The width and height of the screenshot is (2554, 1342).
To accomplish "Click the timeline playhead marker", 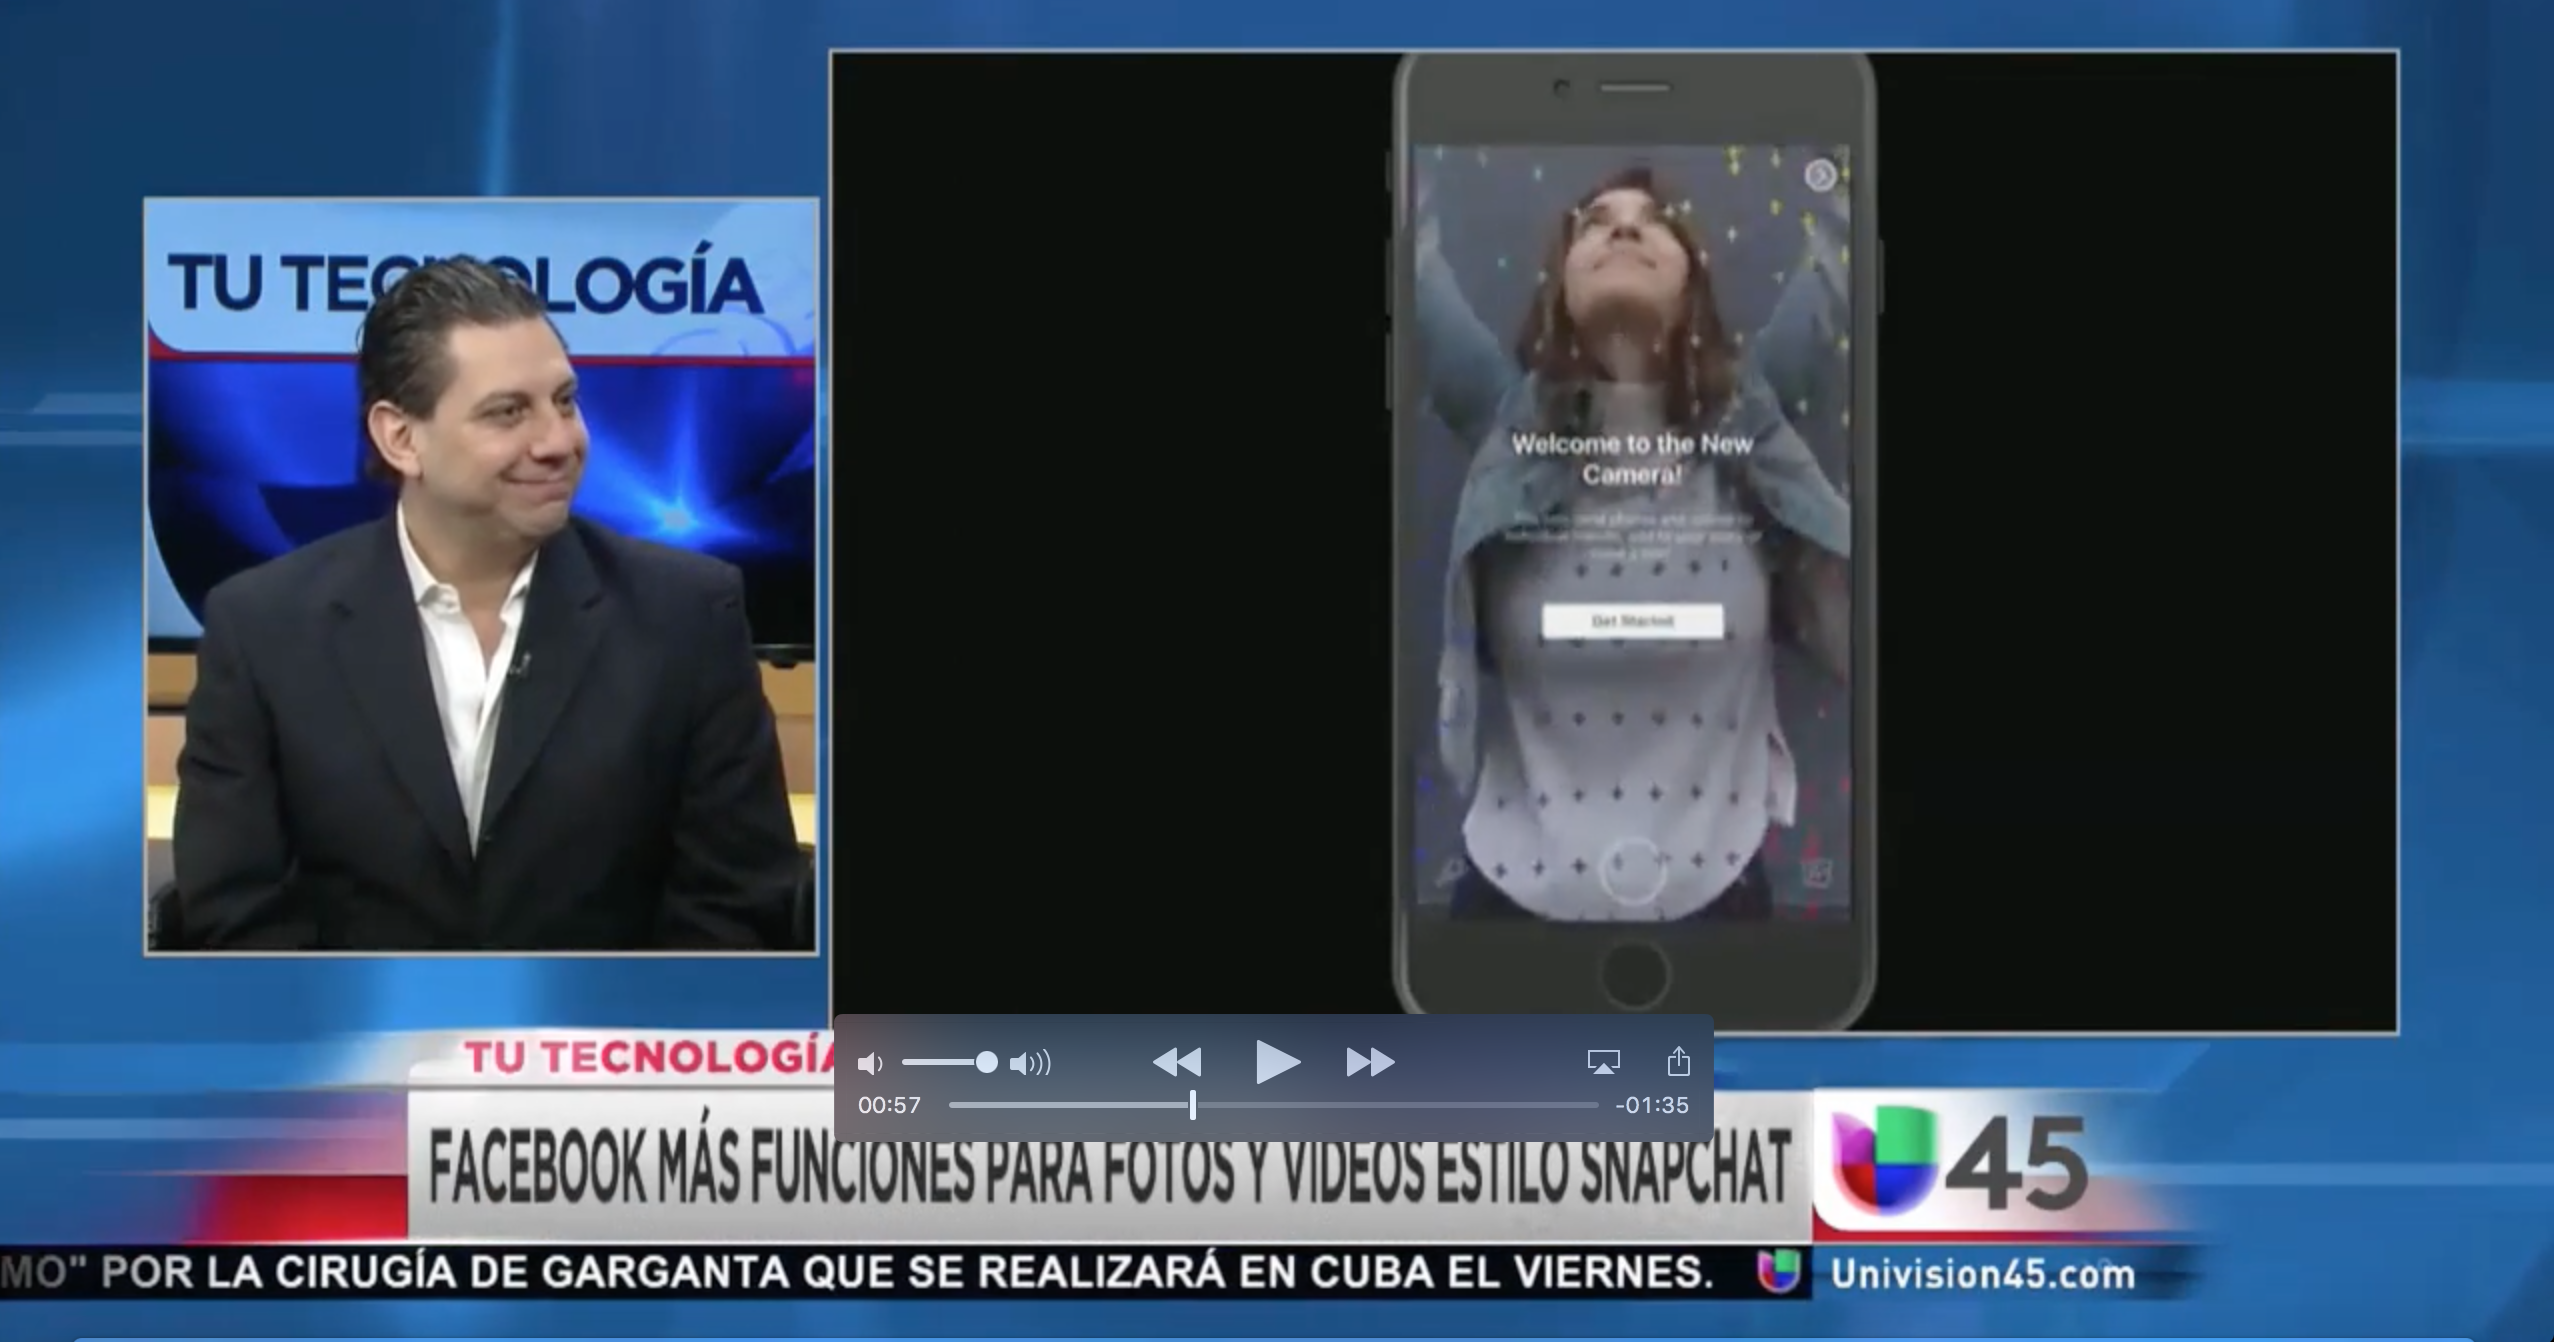I will [1192, 1105].
